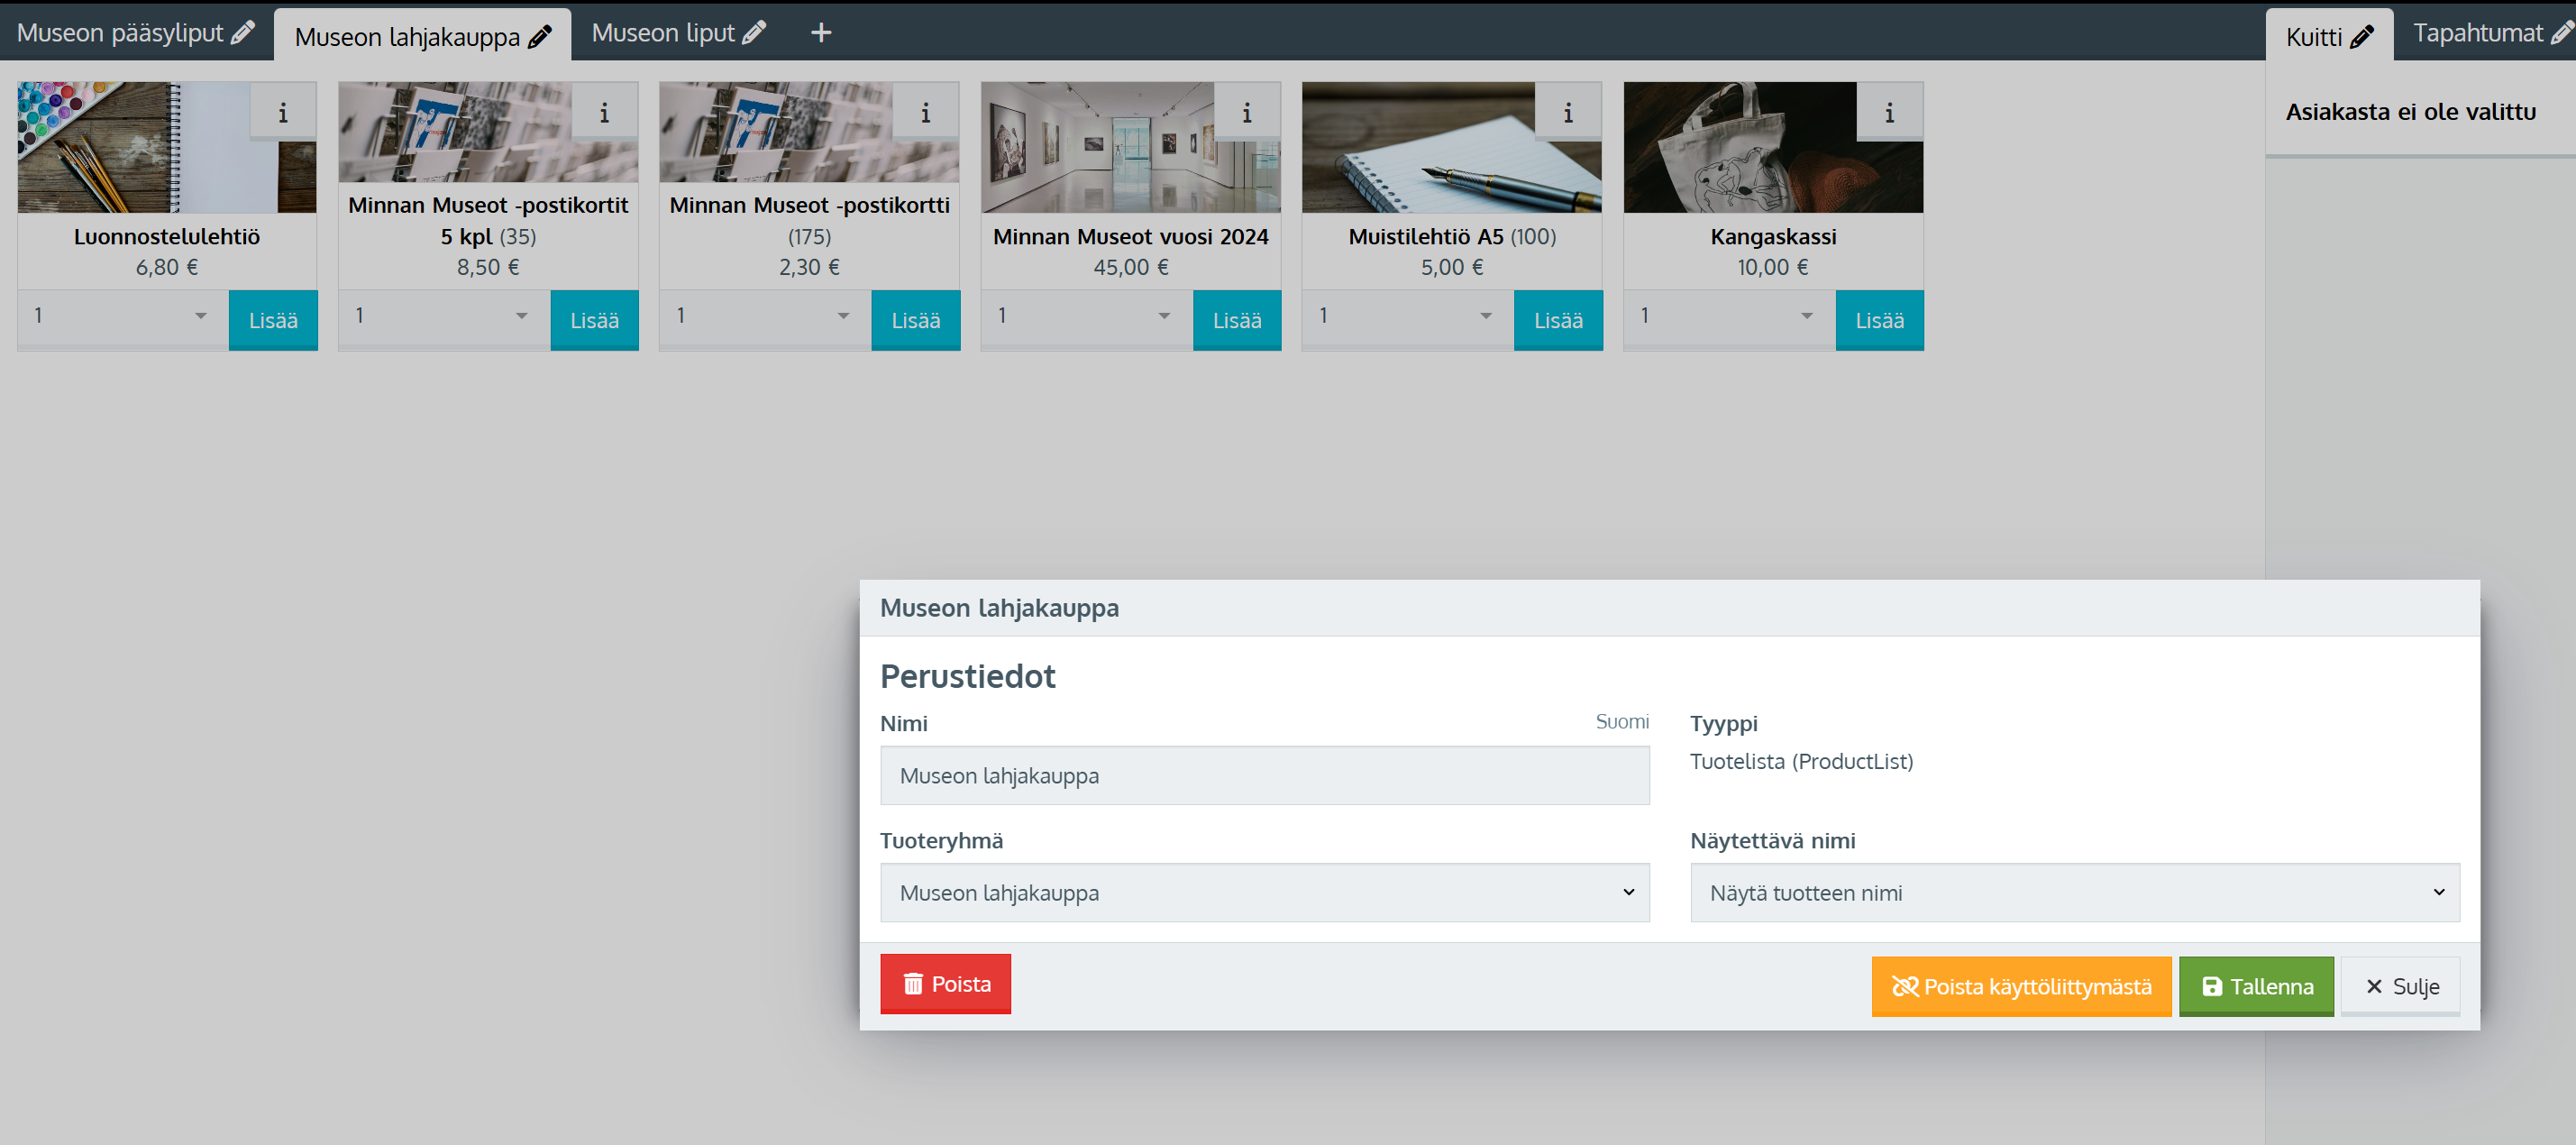The image size is (2576, 1145).
Task: Edit the Museon pääsyliput tab with pencil icon
Action: [242, 33]
